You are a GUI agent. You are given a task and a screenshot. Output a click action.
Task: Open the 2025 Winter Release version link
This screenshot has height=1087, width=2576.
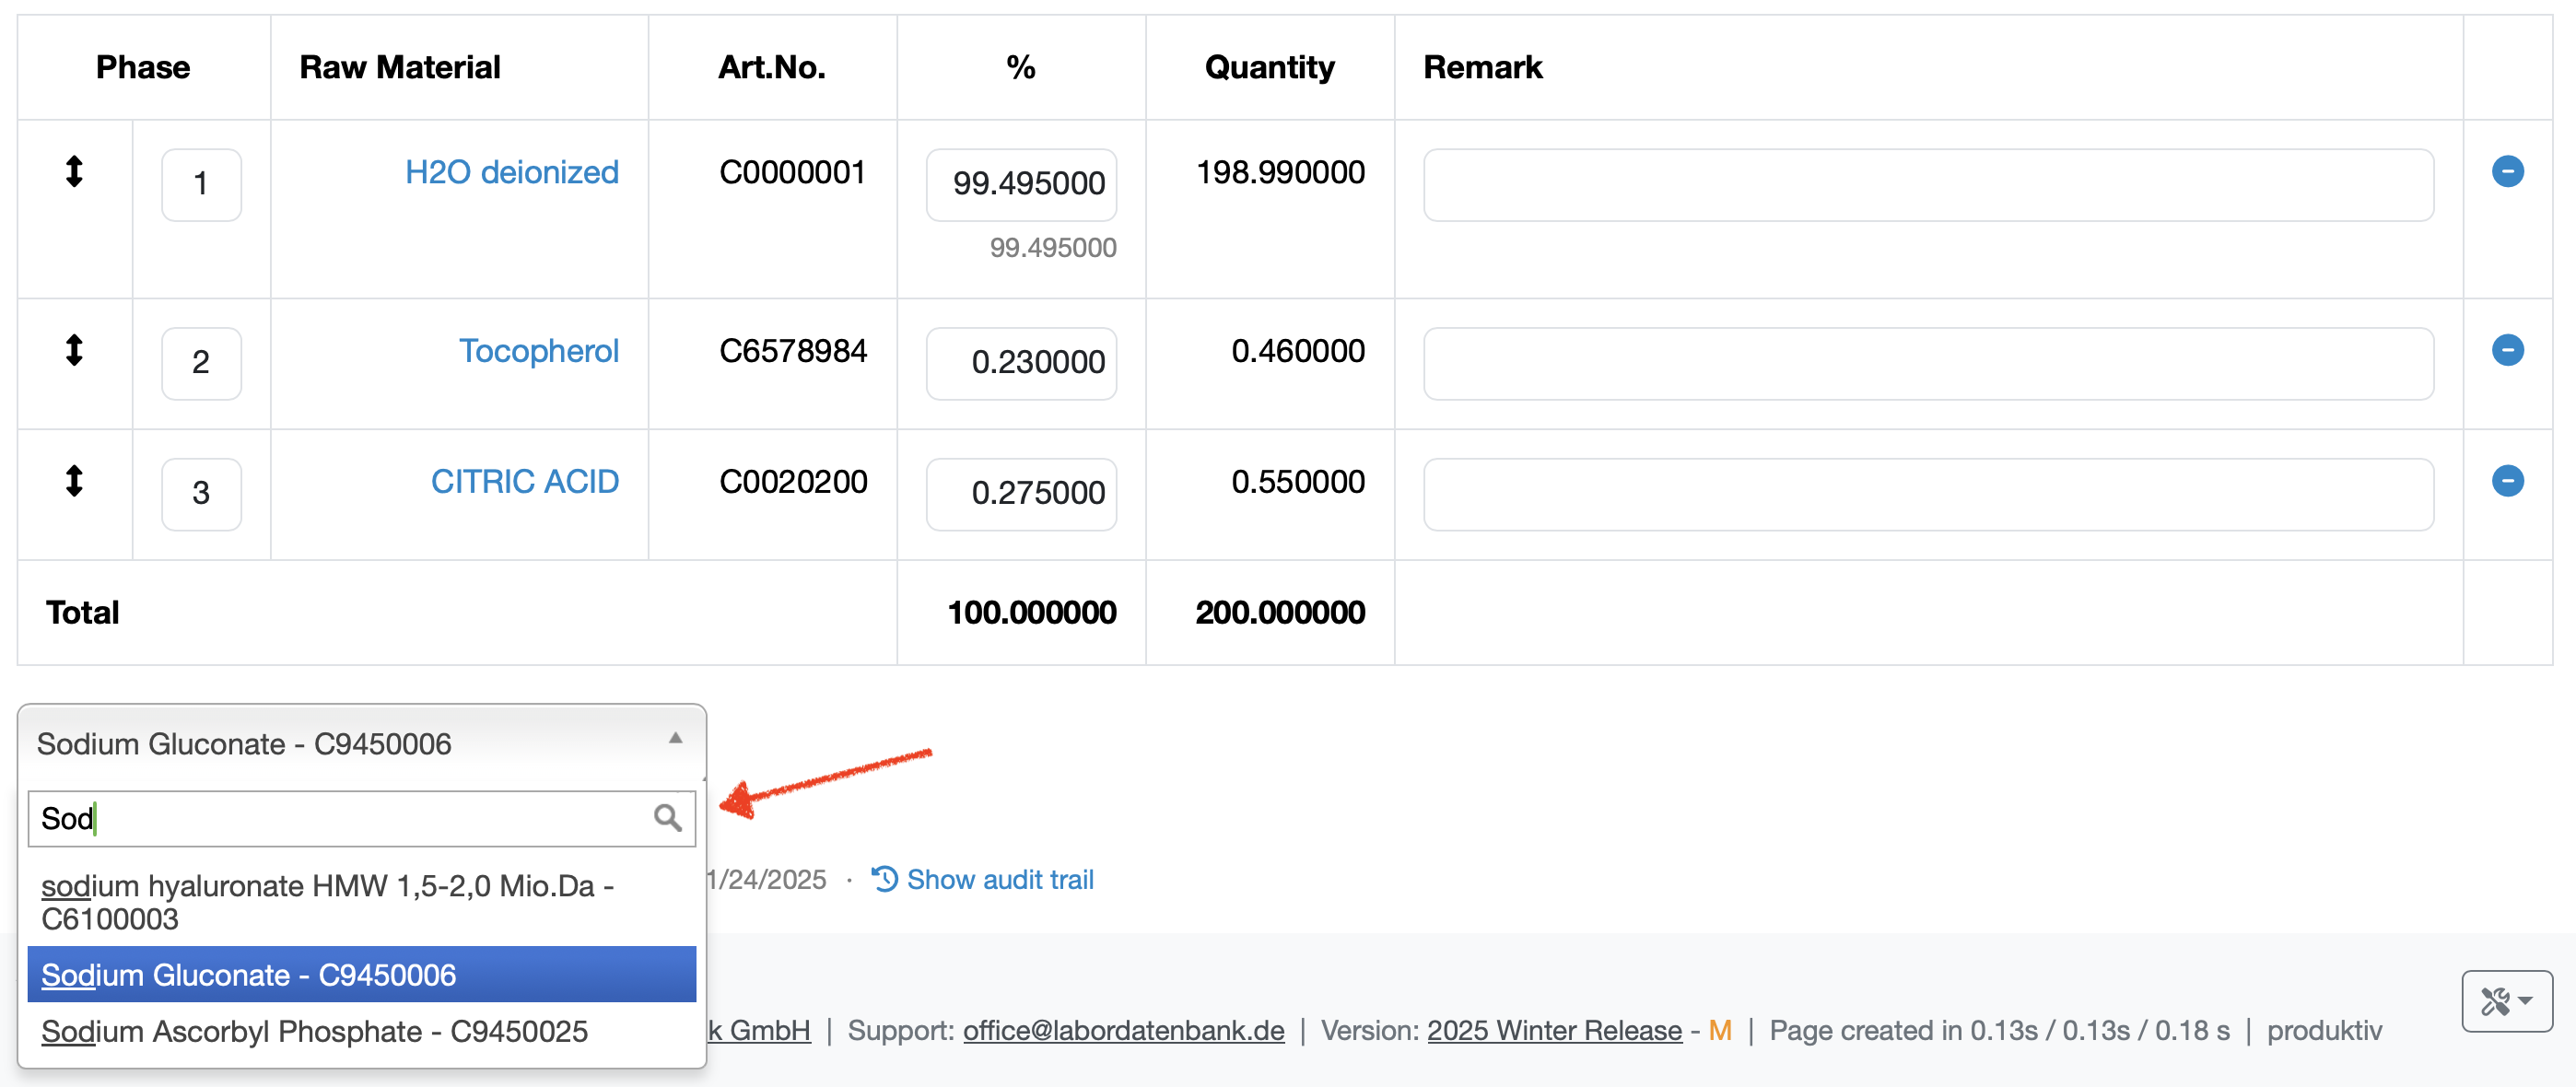tap(1553, 1030)
